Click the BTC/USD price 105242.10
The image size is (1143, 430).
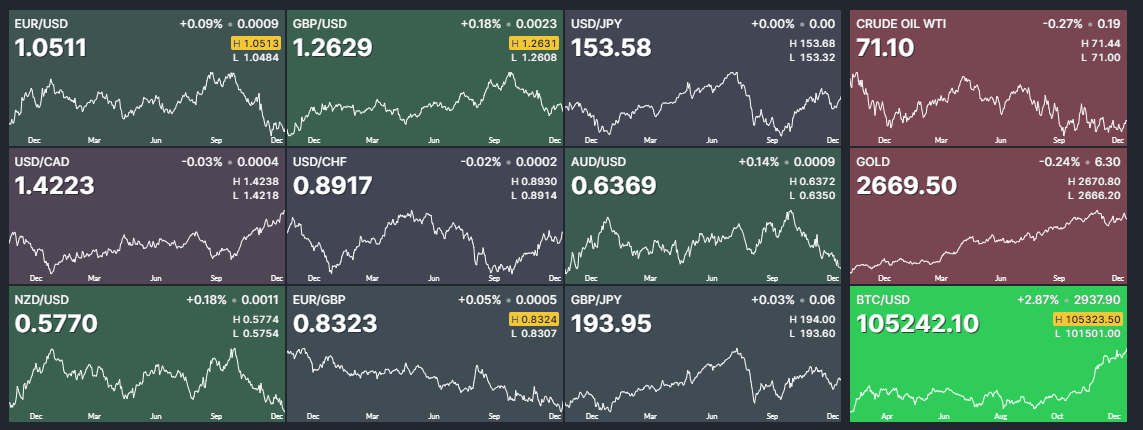pyautogui.click(x=918, y=324)
